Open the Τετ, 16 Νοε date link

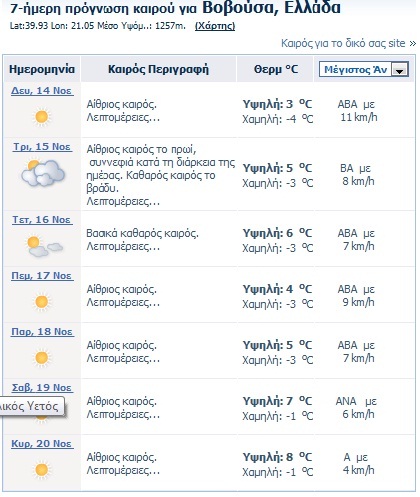(x=42, y=220)
